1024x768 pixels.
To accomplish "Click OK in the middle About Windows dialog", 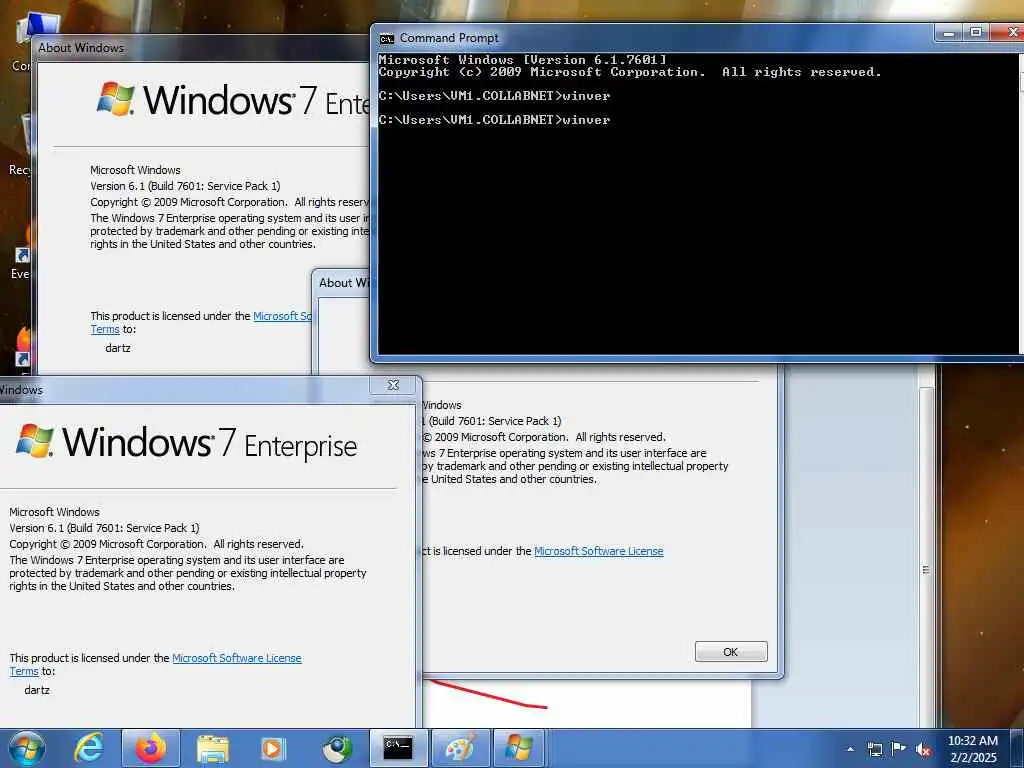I will 731,652.
